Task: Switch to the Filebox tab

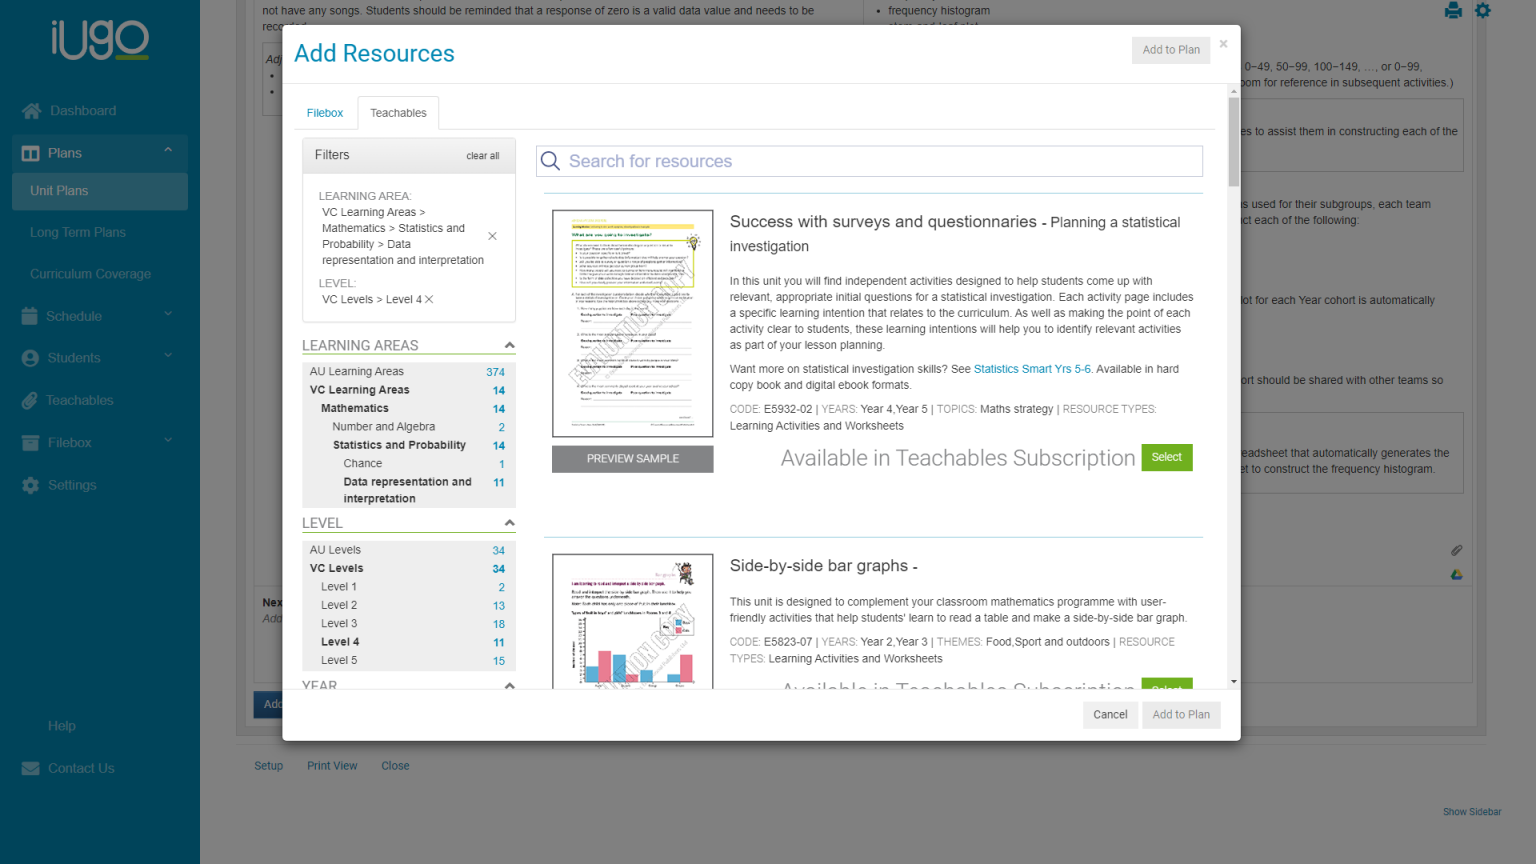Action: (325, 113)
